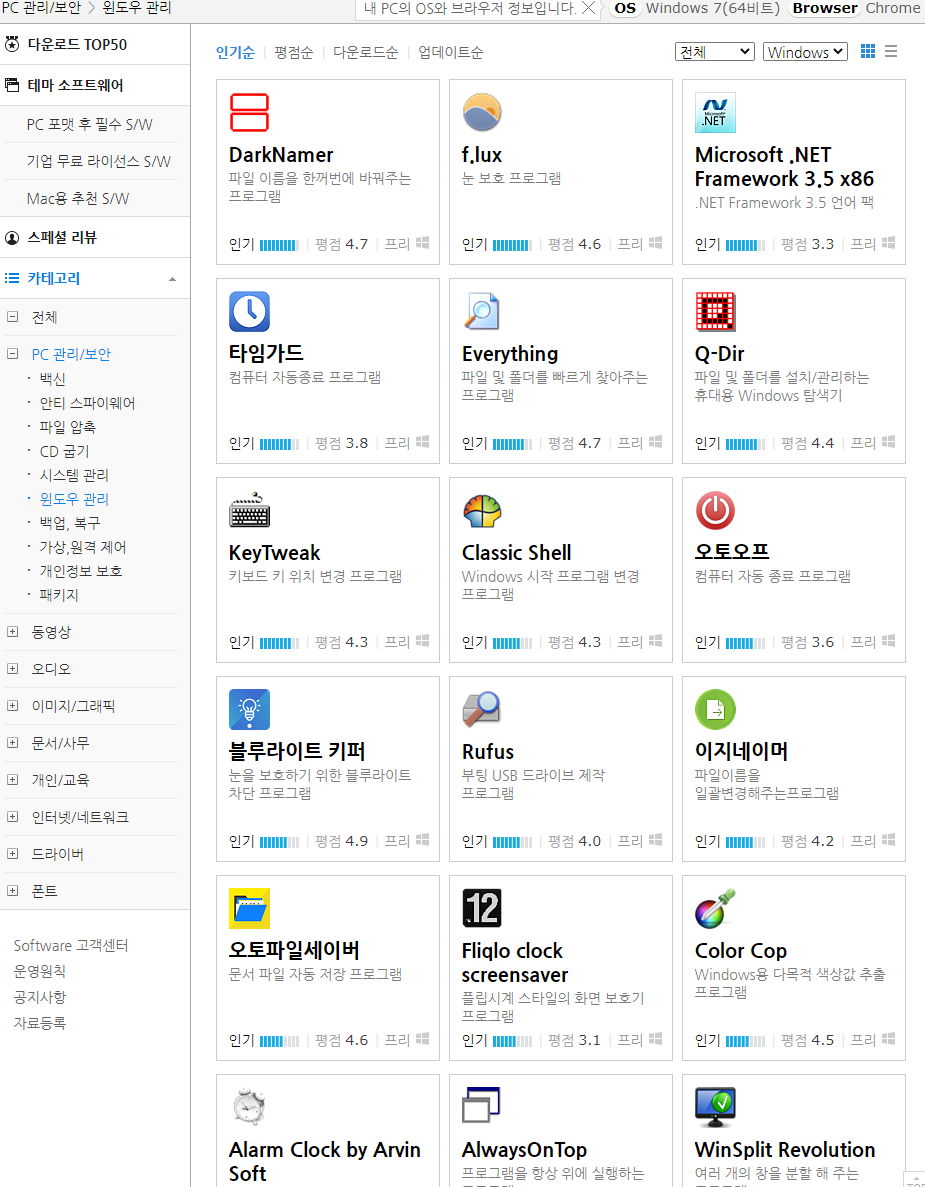Image resolution: width=925 pixels, height=1187 pixels.
Task: Expand the 오디오 category
Action: [12, 668]
